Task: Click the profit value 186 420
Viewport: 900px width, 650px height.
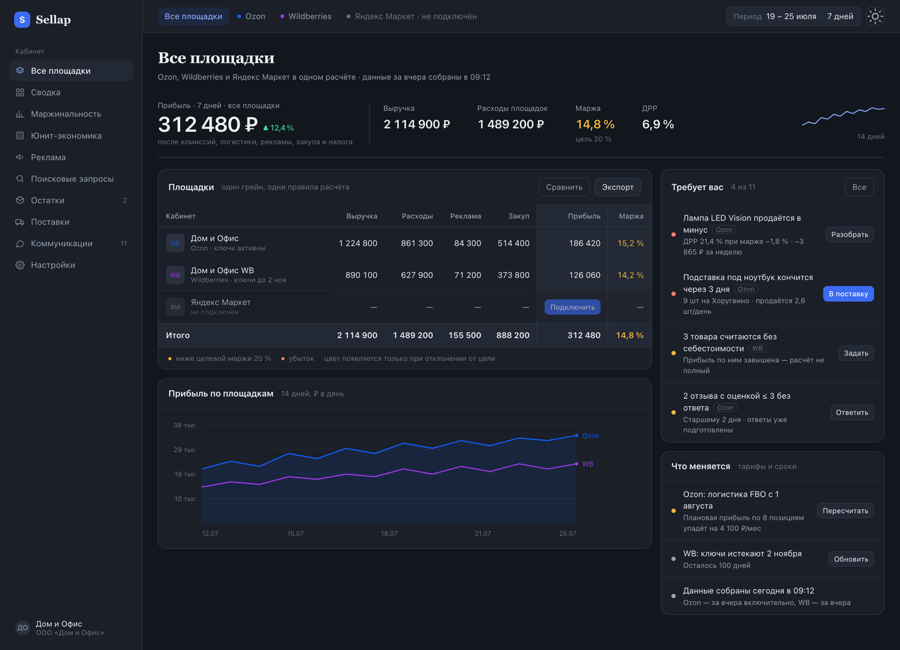Action: [584, 243]
